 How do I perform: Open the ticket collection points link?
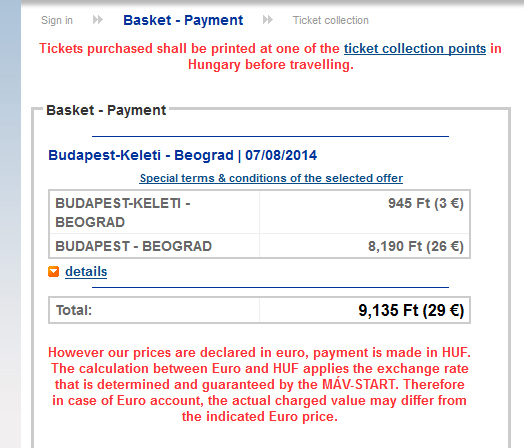point(415,49)
